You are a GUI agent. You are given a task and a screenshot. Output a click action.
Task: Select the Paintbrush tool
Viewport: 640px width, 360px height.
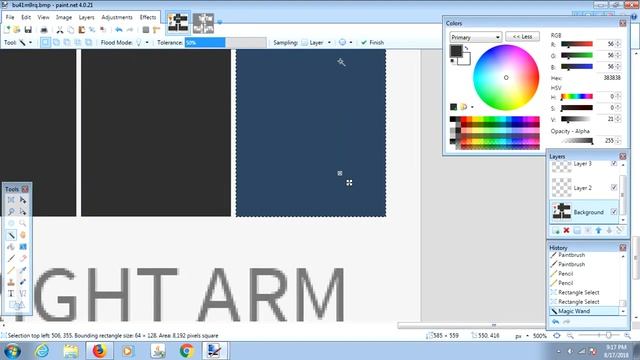(11, 258)
